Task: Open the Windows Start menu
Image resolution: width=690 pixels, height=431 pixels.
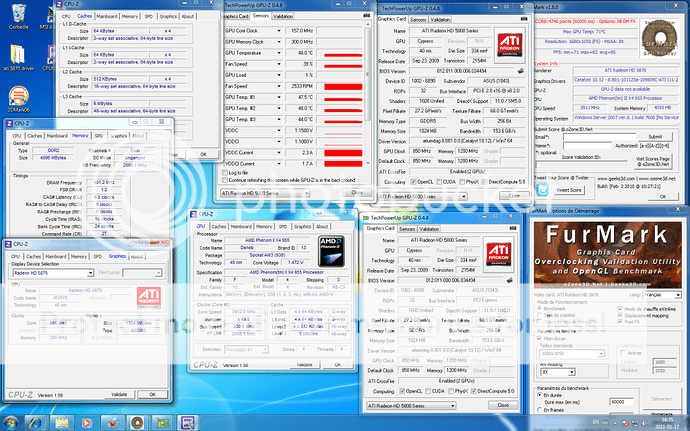Action: coord(10,423)
